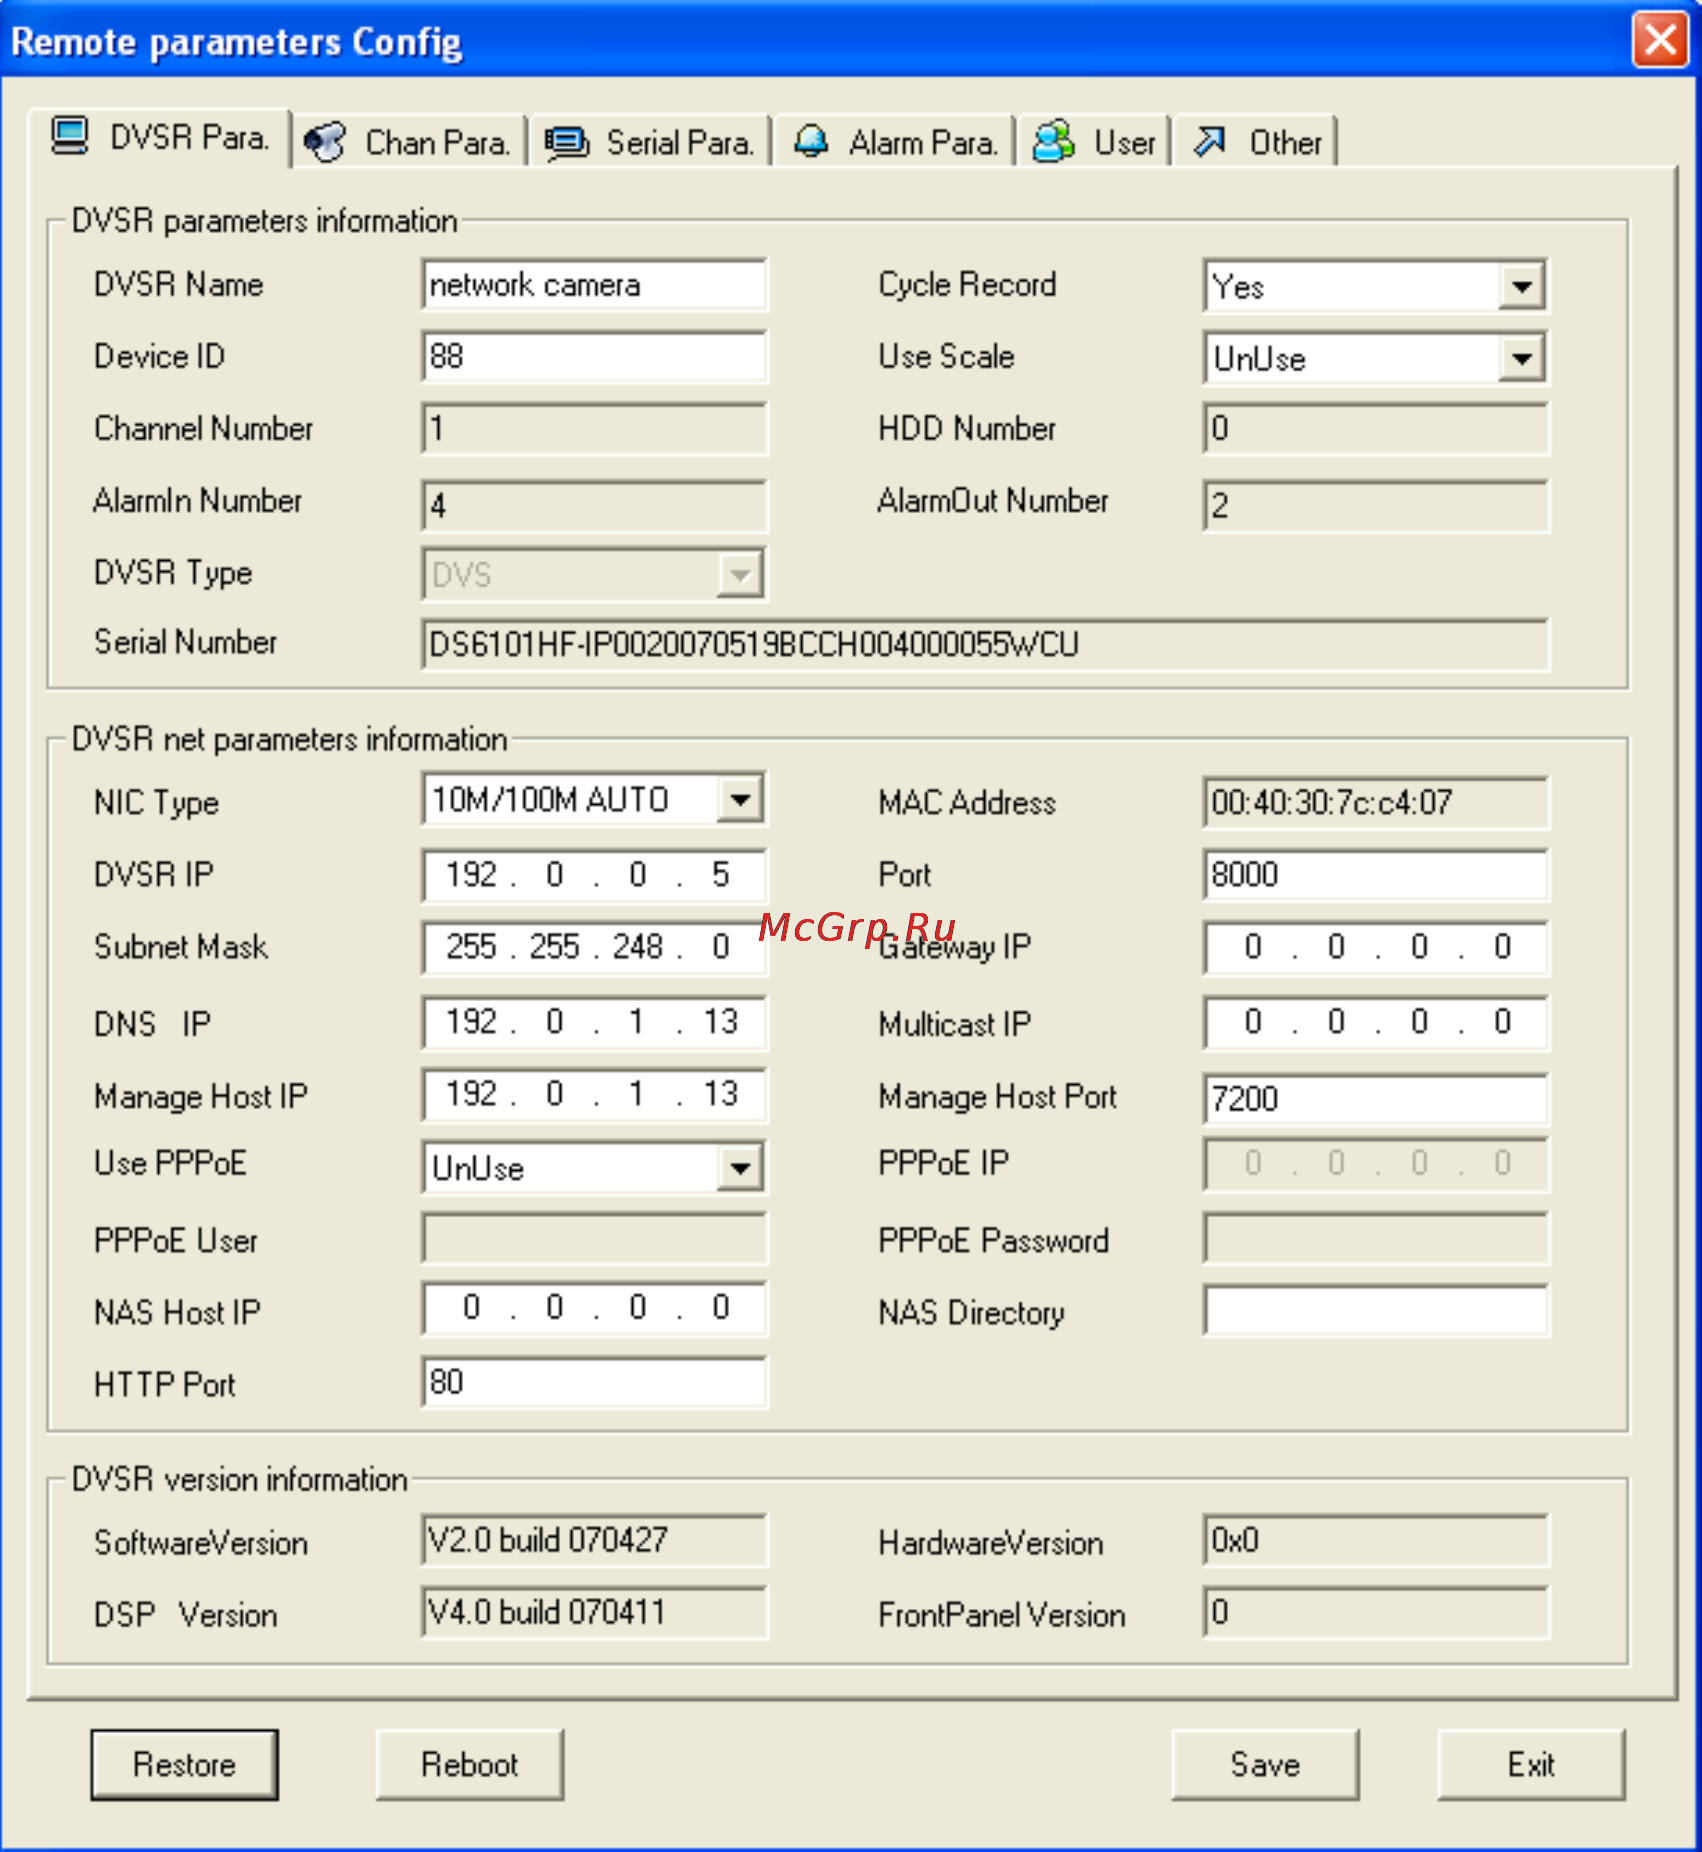Screen dimensions: 1702x1852
Task: Save the configuration
Action: 1265,1765
